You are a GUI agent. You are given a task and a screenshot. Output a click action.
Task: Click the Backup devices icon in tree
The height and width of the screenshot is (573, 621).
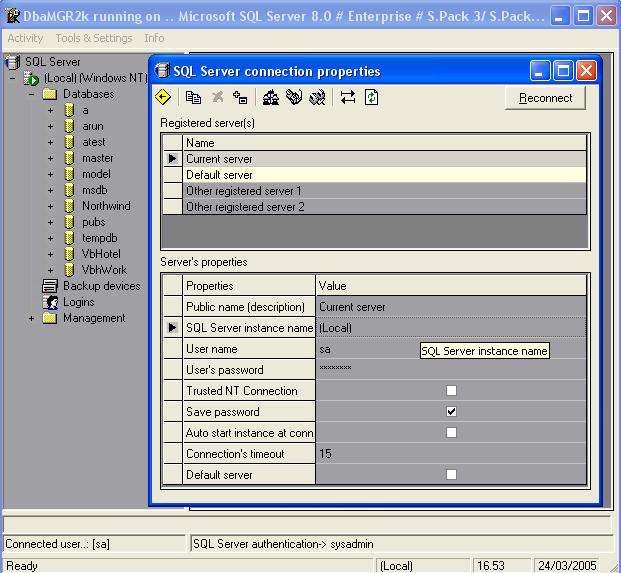(x=50, y=286)
